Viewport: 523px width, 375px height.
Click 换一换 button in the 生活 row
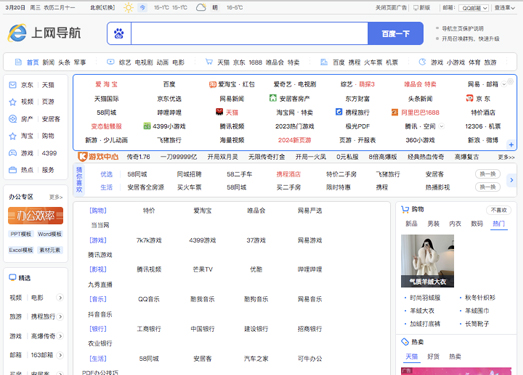(x=488, y=187)
